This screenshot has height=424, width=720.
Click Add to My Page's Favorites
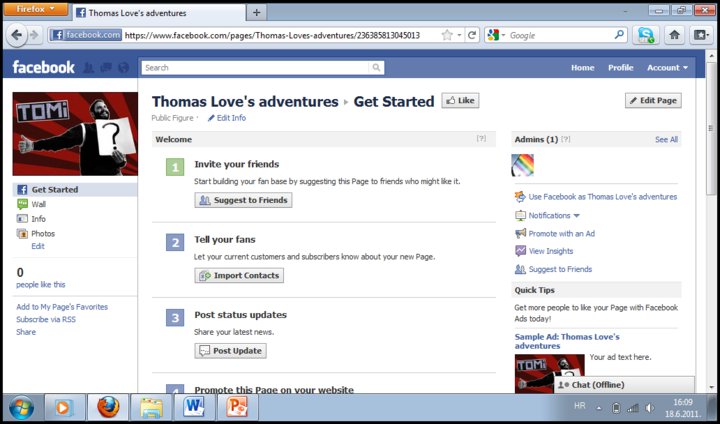point(62,307)
